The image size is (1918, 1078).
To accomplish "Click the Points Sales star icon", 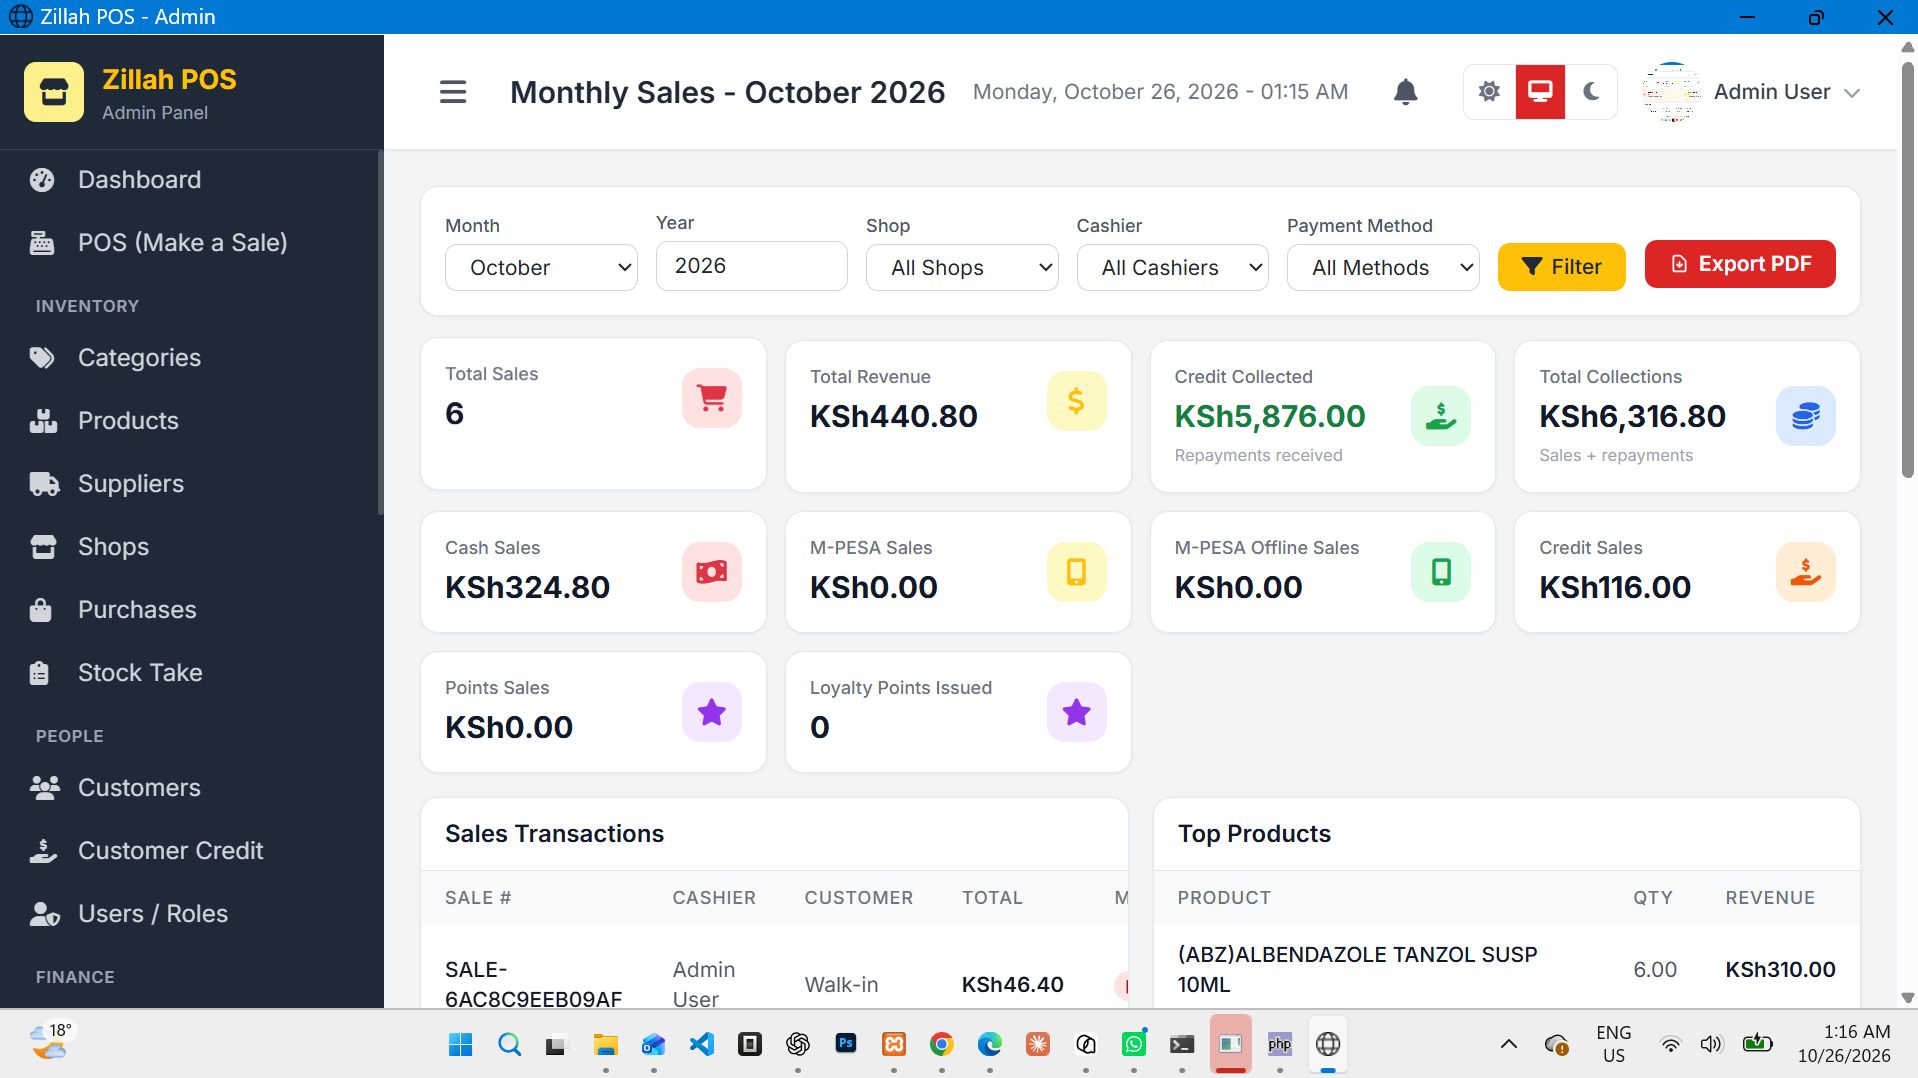I will pos(712,712).
